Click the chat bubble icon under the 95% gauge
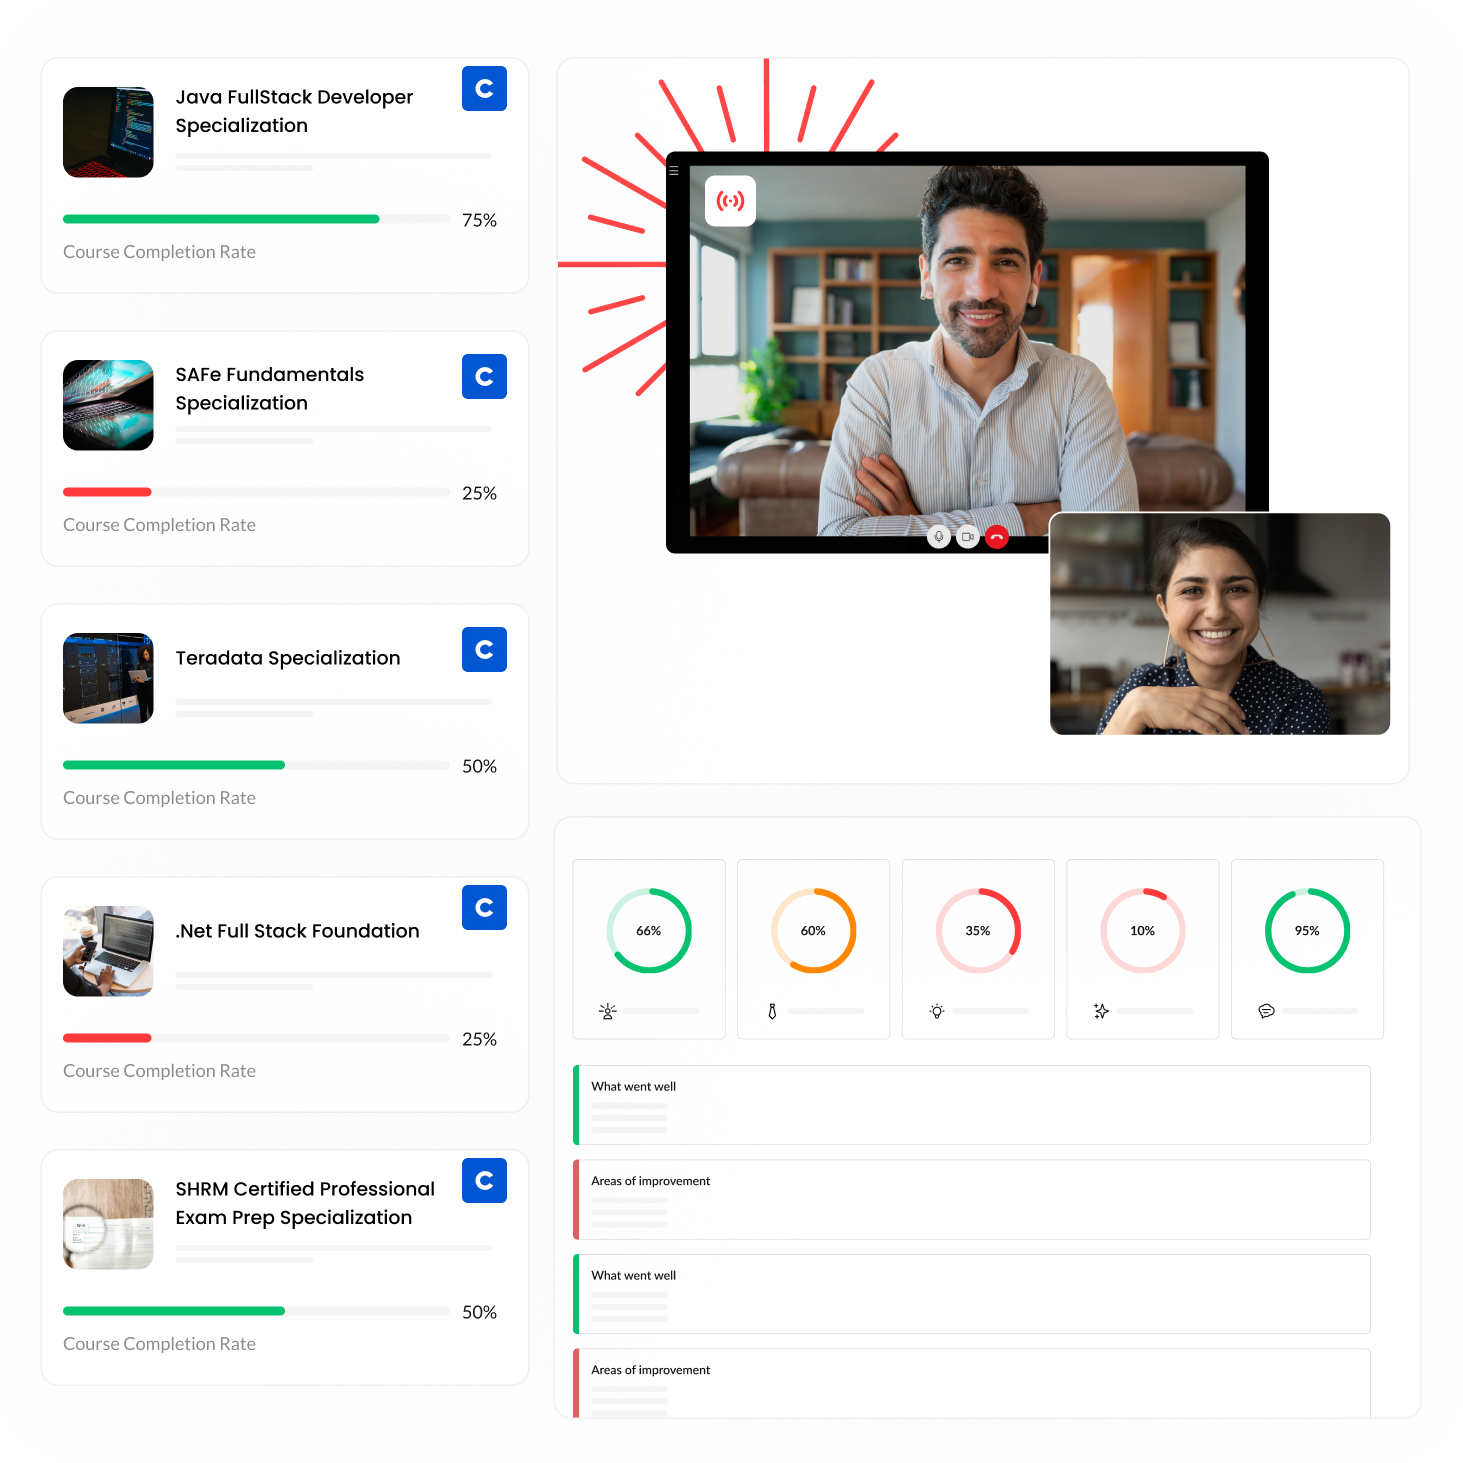Viewport: 1463px width, 1463px height. 1266,1011
